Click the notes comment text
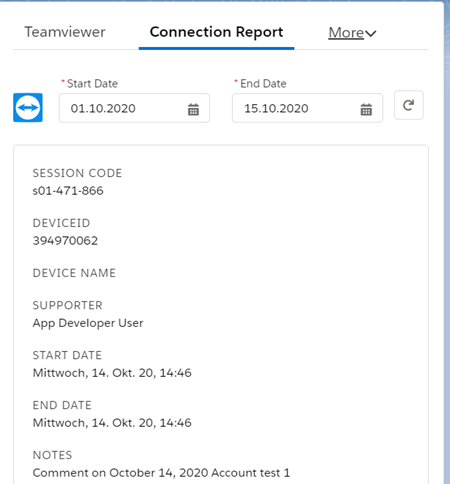This screenshot has height=484, width=450. [x=161, y=473]
